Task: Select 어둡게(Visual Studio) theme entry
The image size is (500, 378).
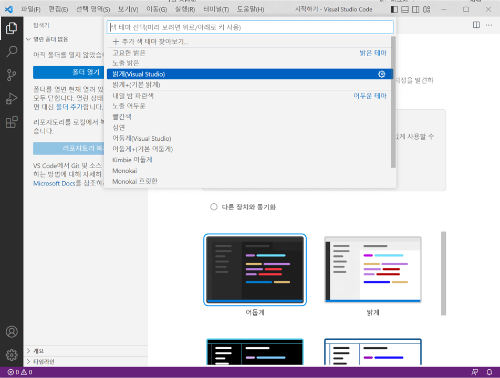Action: point(250,138)
